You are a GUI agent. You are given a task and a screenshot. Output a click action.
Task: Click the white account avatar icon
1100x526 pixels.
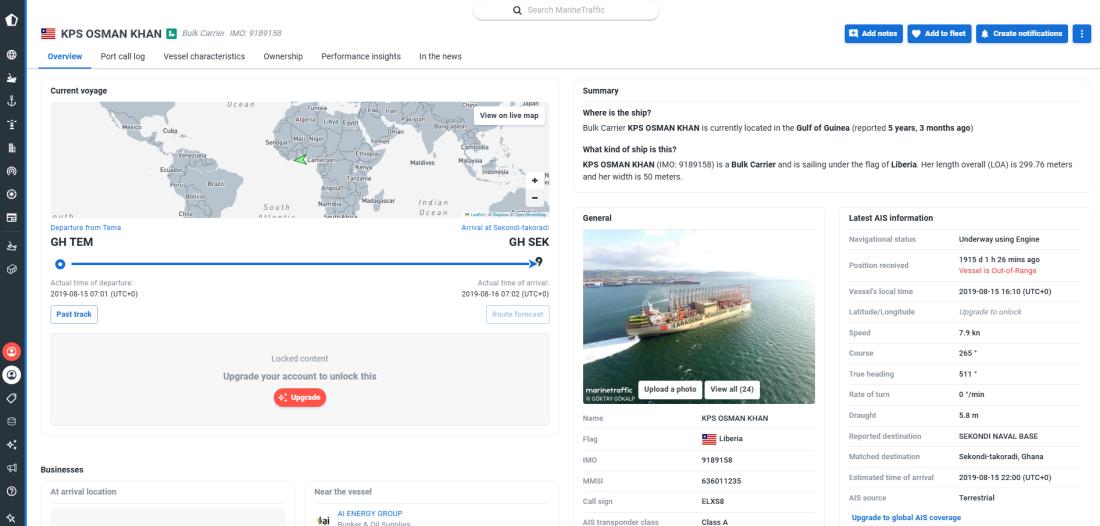pyautogui.click(x=11, y=375)
